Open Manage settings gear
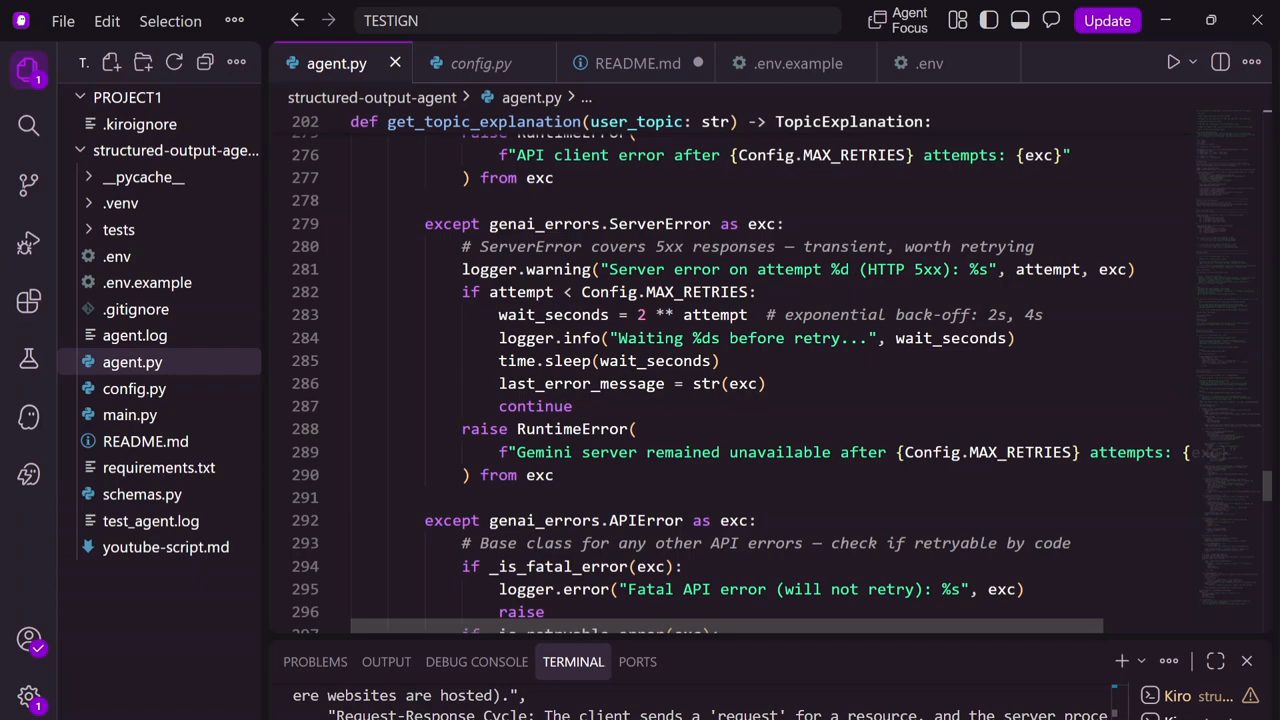Viewport: 1280px width, 720px height. [x=28, y=697]
